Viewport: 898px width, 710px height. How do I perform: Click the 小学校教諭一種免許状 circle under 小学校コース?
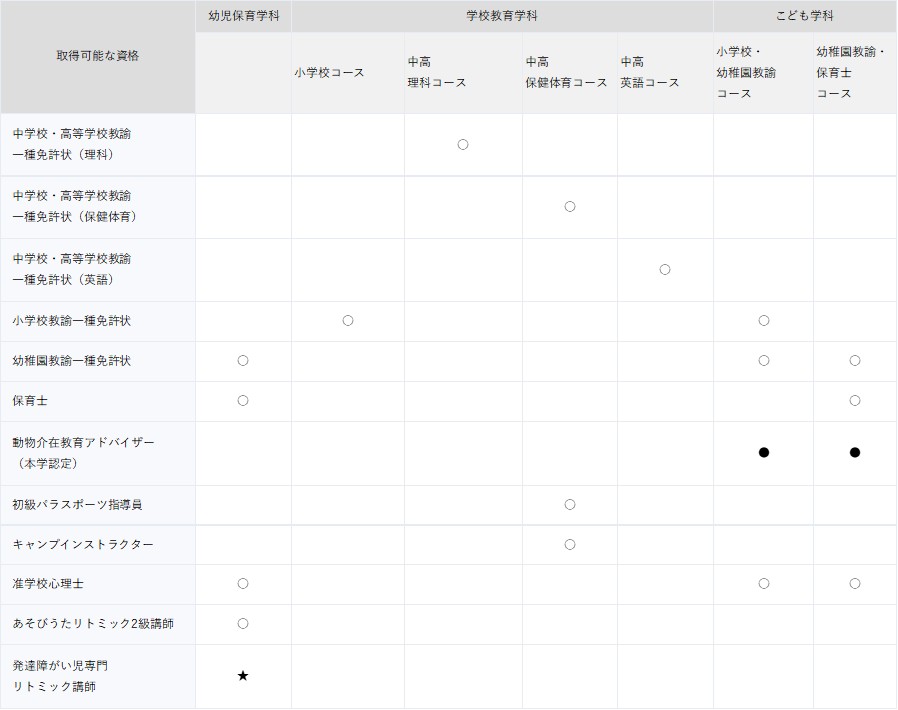tap(348, 321)
